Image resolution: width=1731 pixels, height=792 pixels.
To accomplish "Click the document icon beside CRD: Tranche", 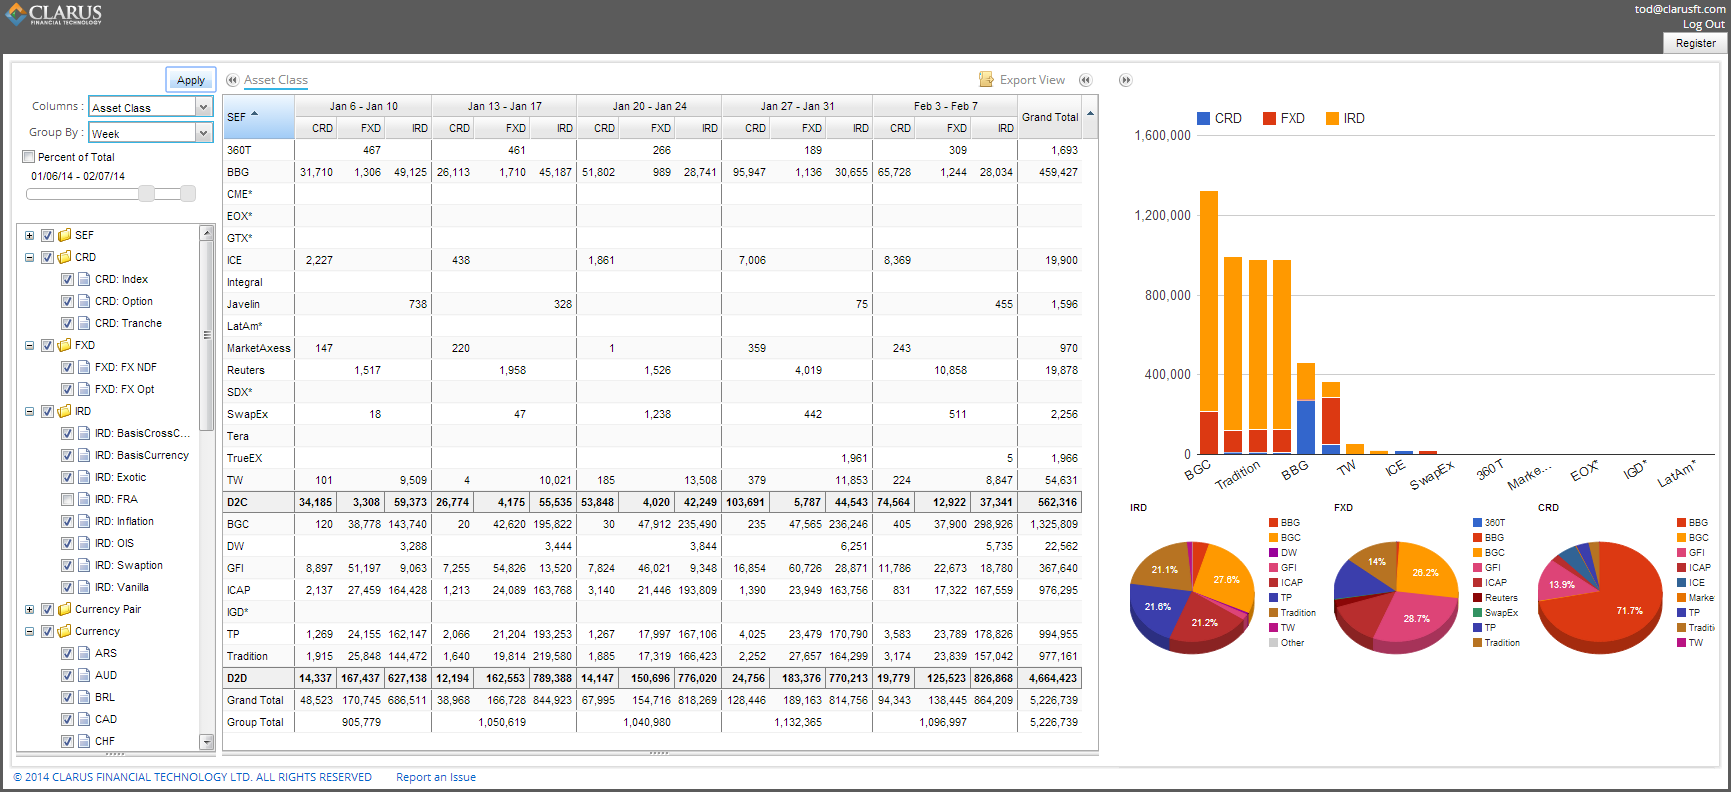I will (84, 323).
